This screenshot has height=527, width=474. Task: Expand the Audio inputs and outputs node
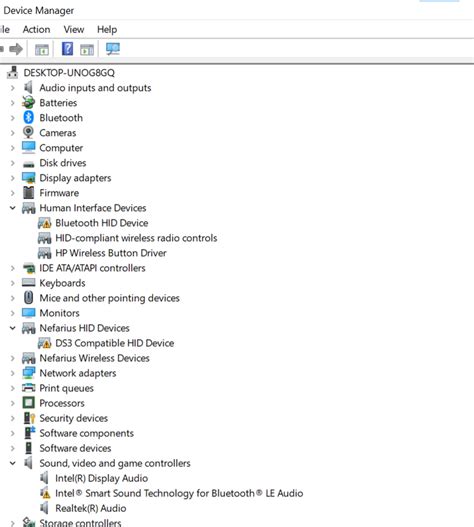click(x=12, y=88)
